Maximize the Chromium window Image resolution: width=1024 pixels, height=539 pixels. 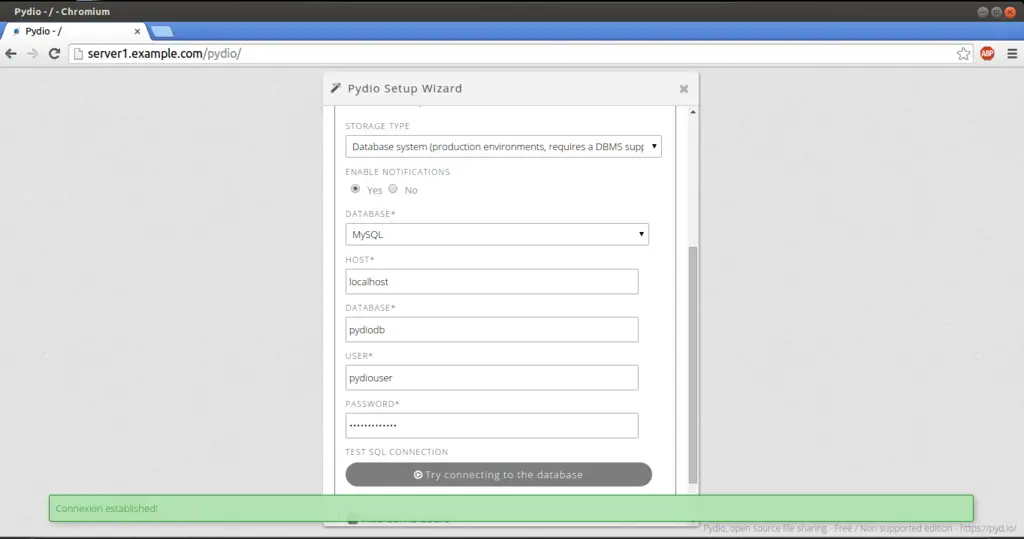coord(996,12)
